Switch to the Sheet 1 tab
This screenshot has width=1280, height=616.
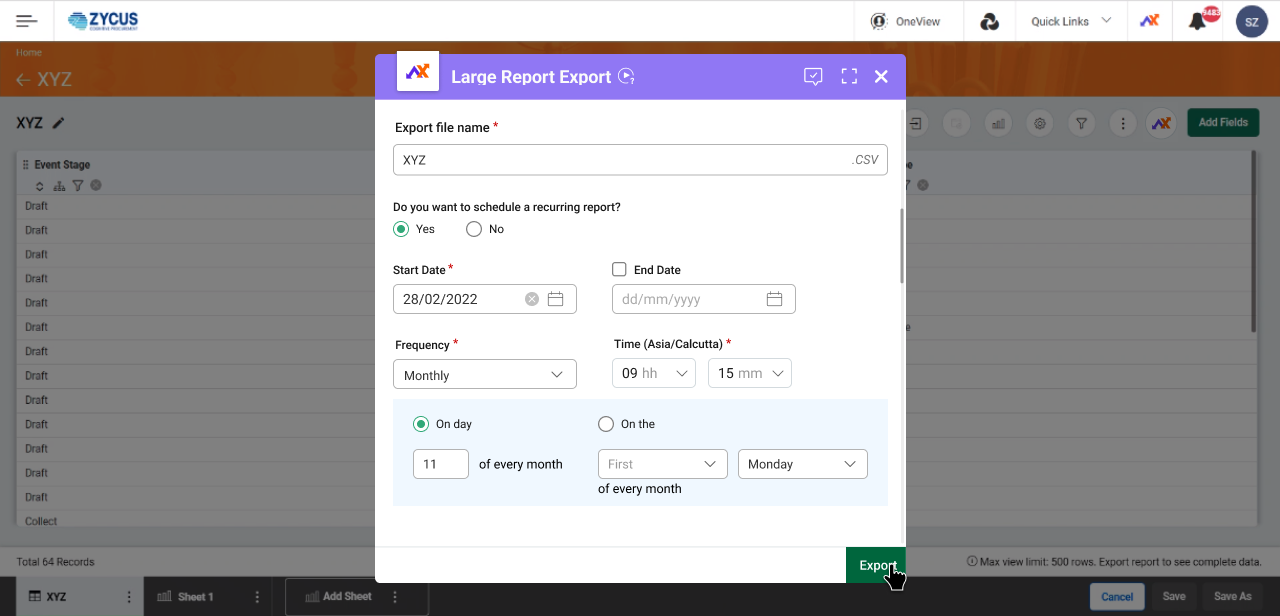(194, 595)
